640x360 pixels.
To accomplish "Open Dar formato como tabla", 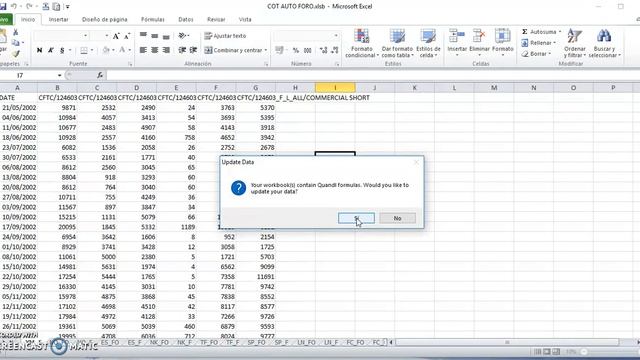I will 397,43.
